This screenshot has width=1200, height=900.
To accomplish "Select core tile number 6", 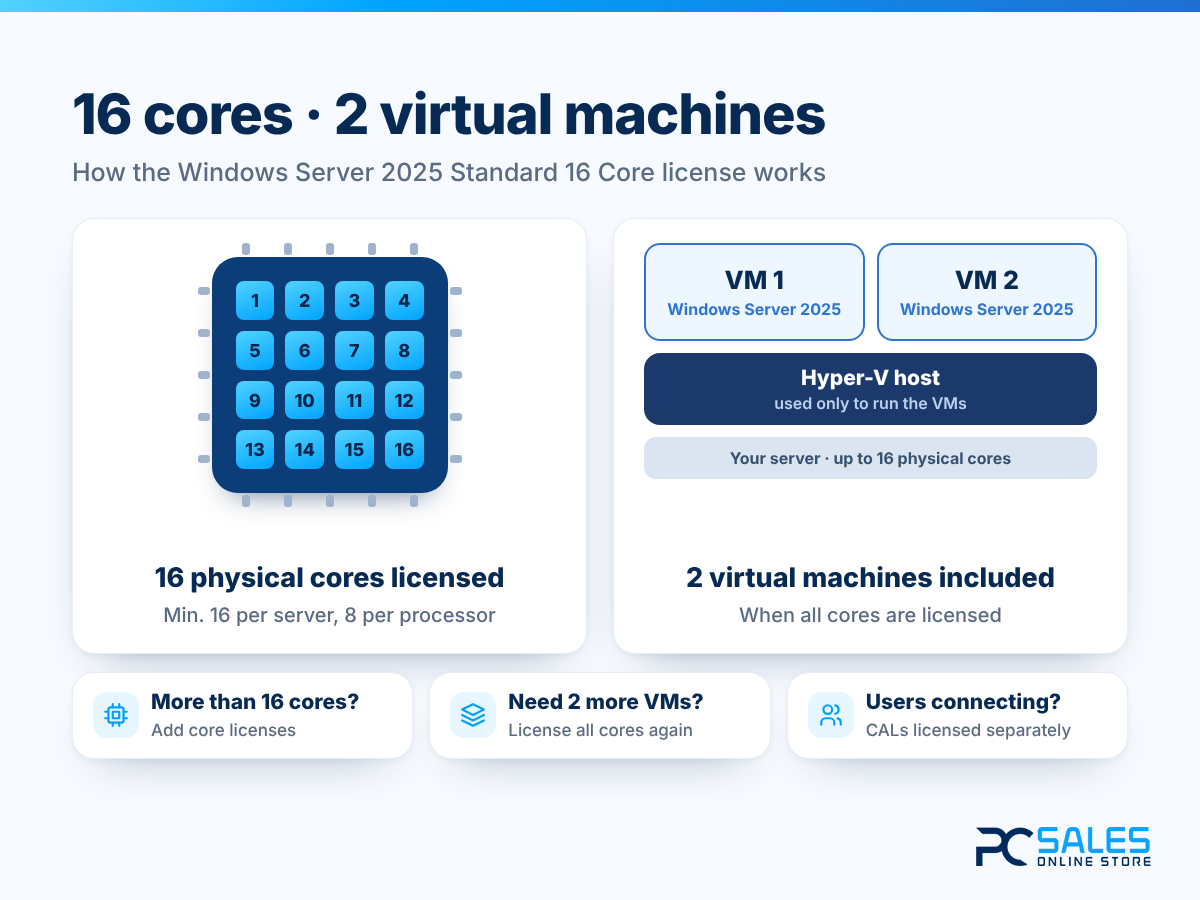I will click(304, 350).
